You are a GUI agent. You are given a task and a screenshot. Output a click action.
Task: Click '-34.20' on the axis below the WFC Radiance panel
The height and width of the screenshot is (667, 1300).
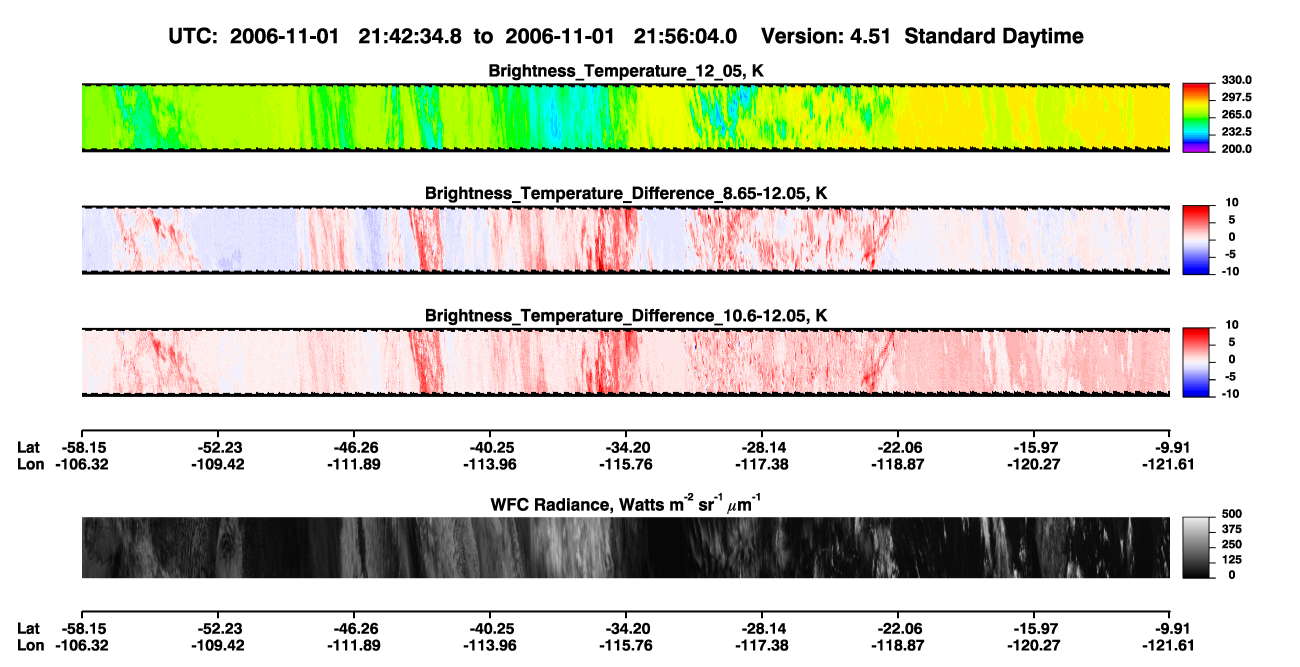[x=626, y=629]
